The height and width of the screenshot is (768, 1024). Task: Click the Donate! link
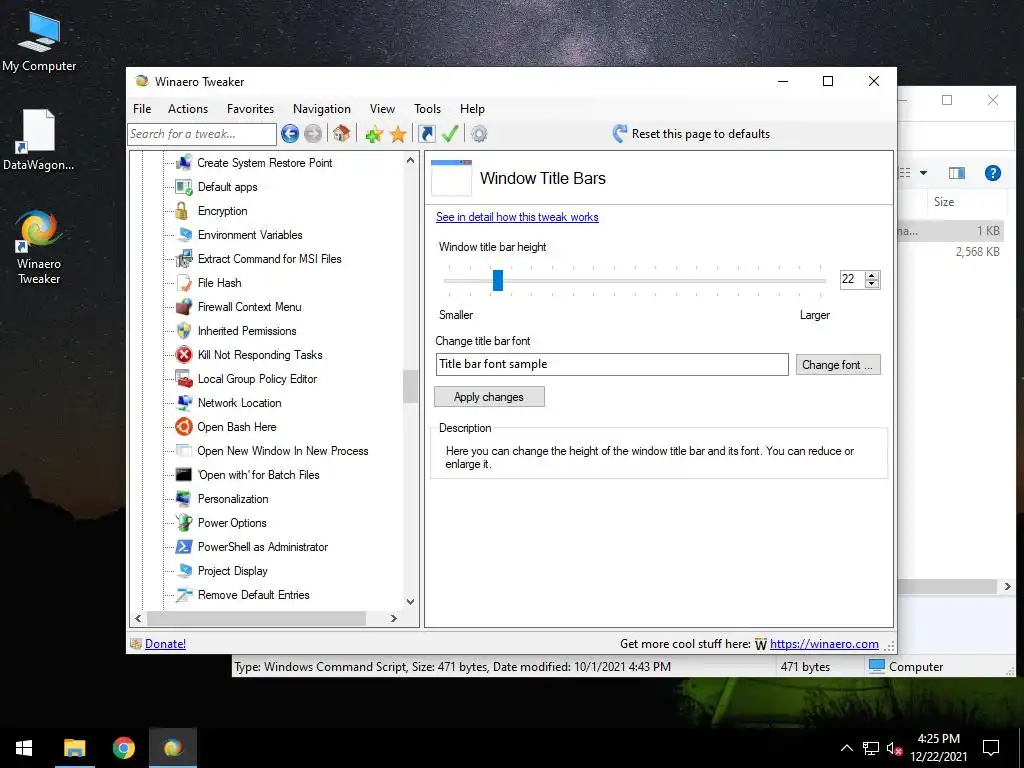pos(165,644)
